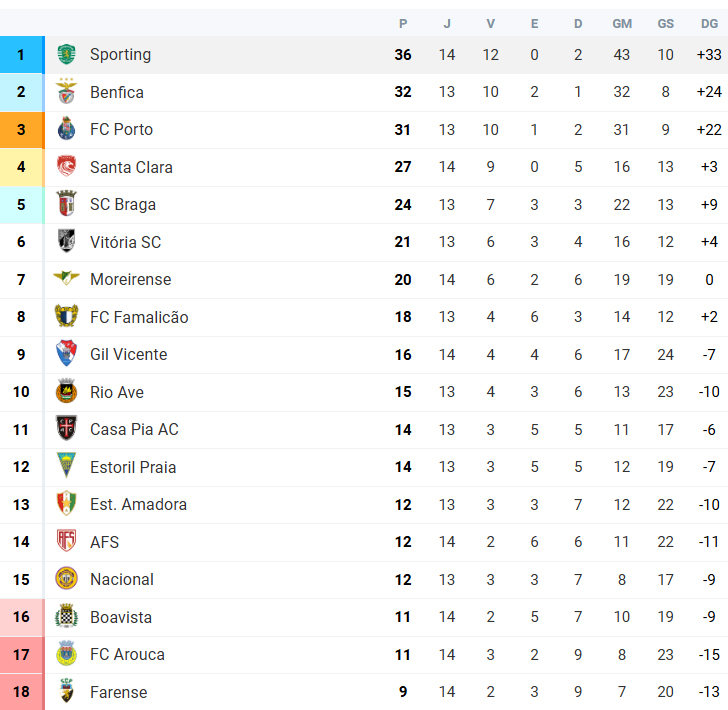Screen dimensions: 728x710
Task: Click the blue position 1 badge
Action: 22,55
